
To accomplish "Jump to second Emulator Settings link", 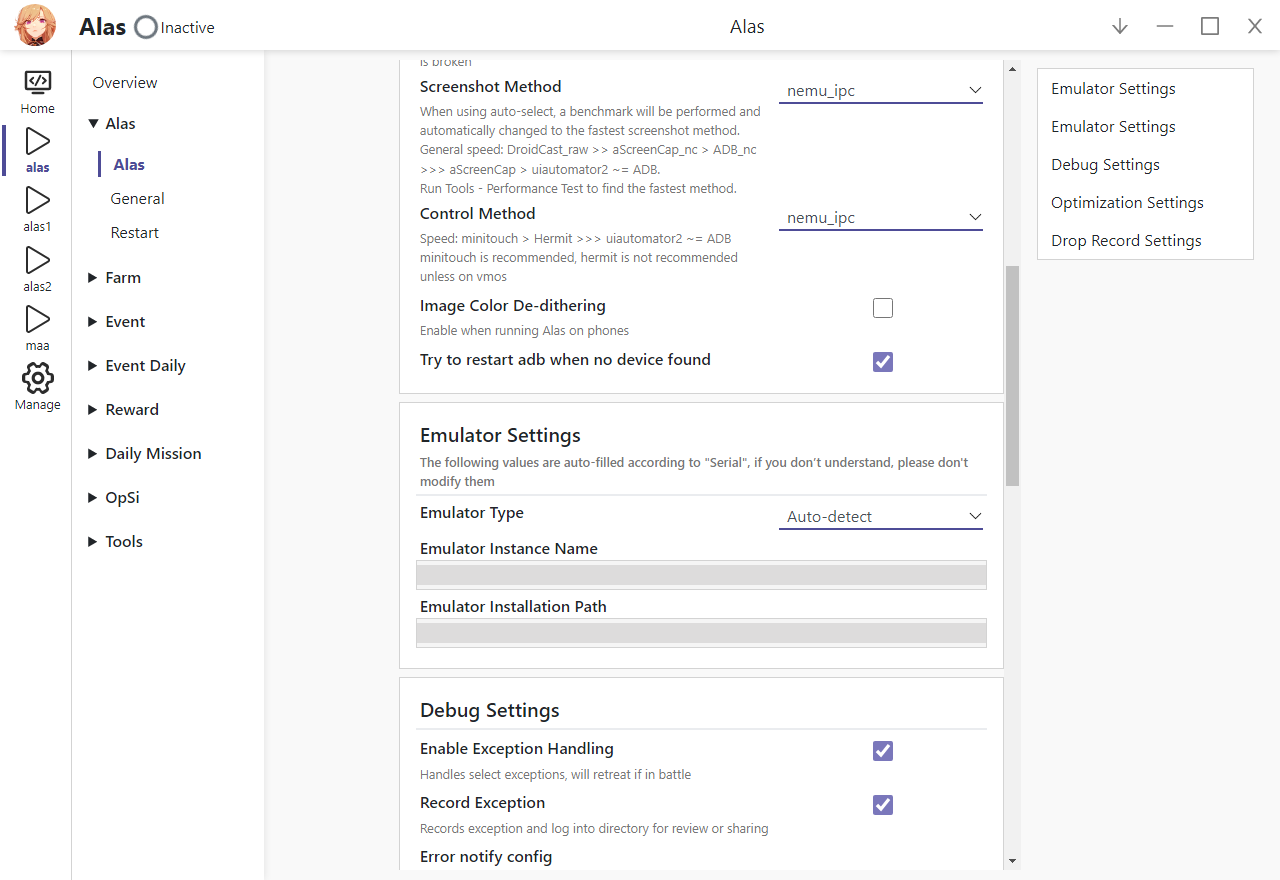I will [1113, 127].
